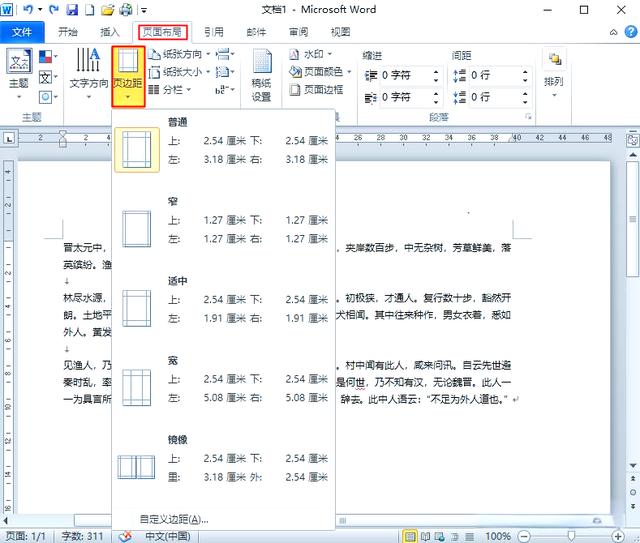Click the 中文(中国) language indicator
The image size is (640, 543).
(x=168, y=536)
